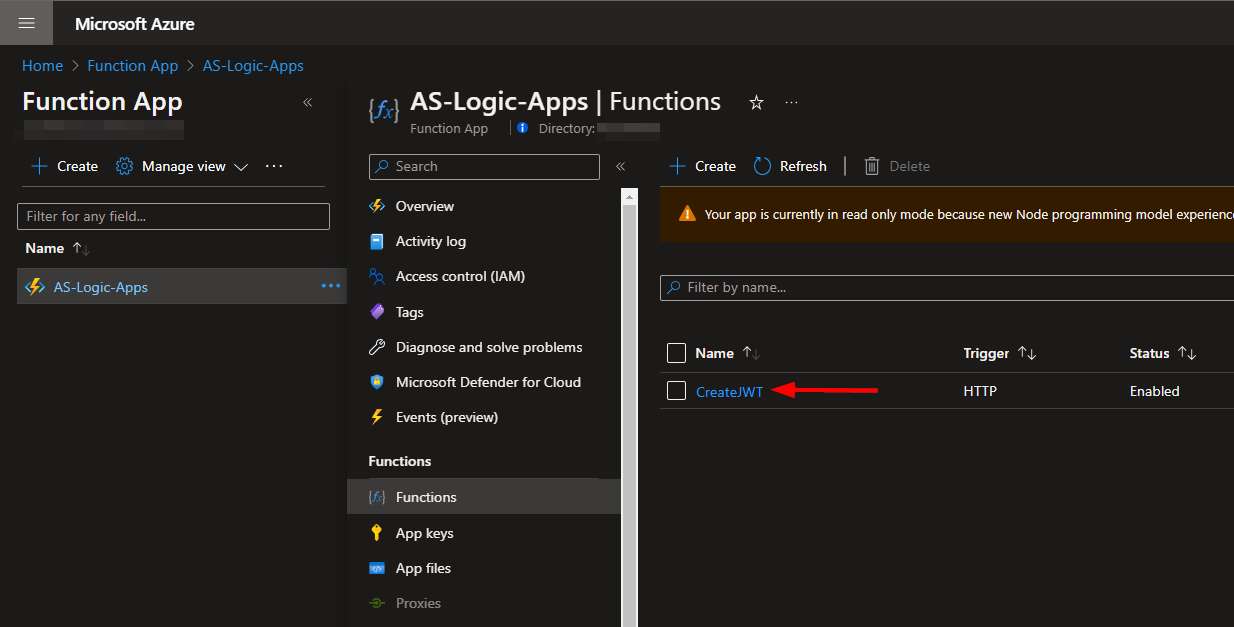The height and width of the screenshot is (627, 1234).
Task: Click the Events bolt icon
Action: (x=377, y=417)
